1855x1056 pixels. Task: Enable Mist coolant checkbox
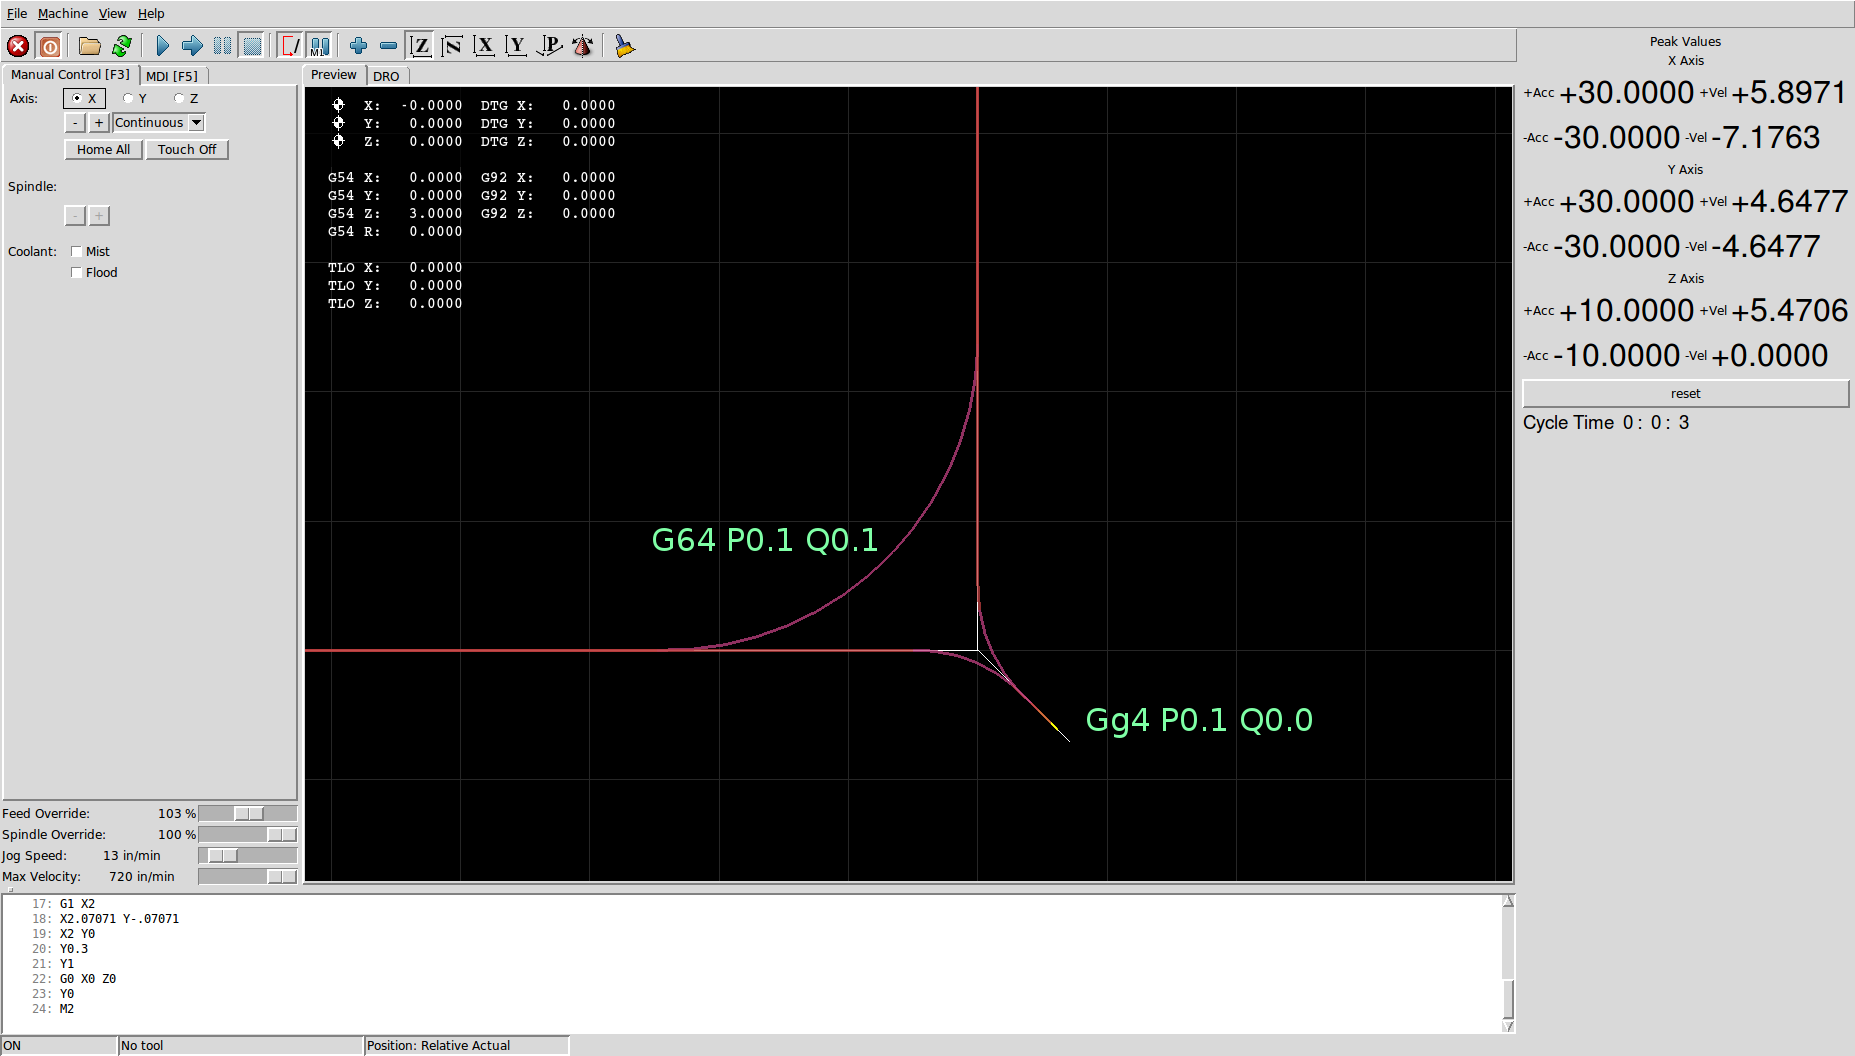tap(77, 252)
